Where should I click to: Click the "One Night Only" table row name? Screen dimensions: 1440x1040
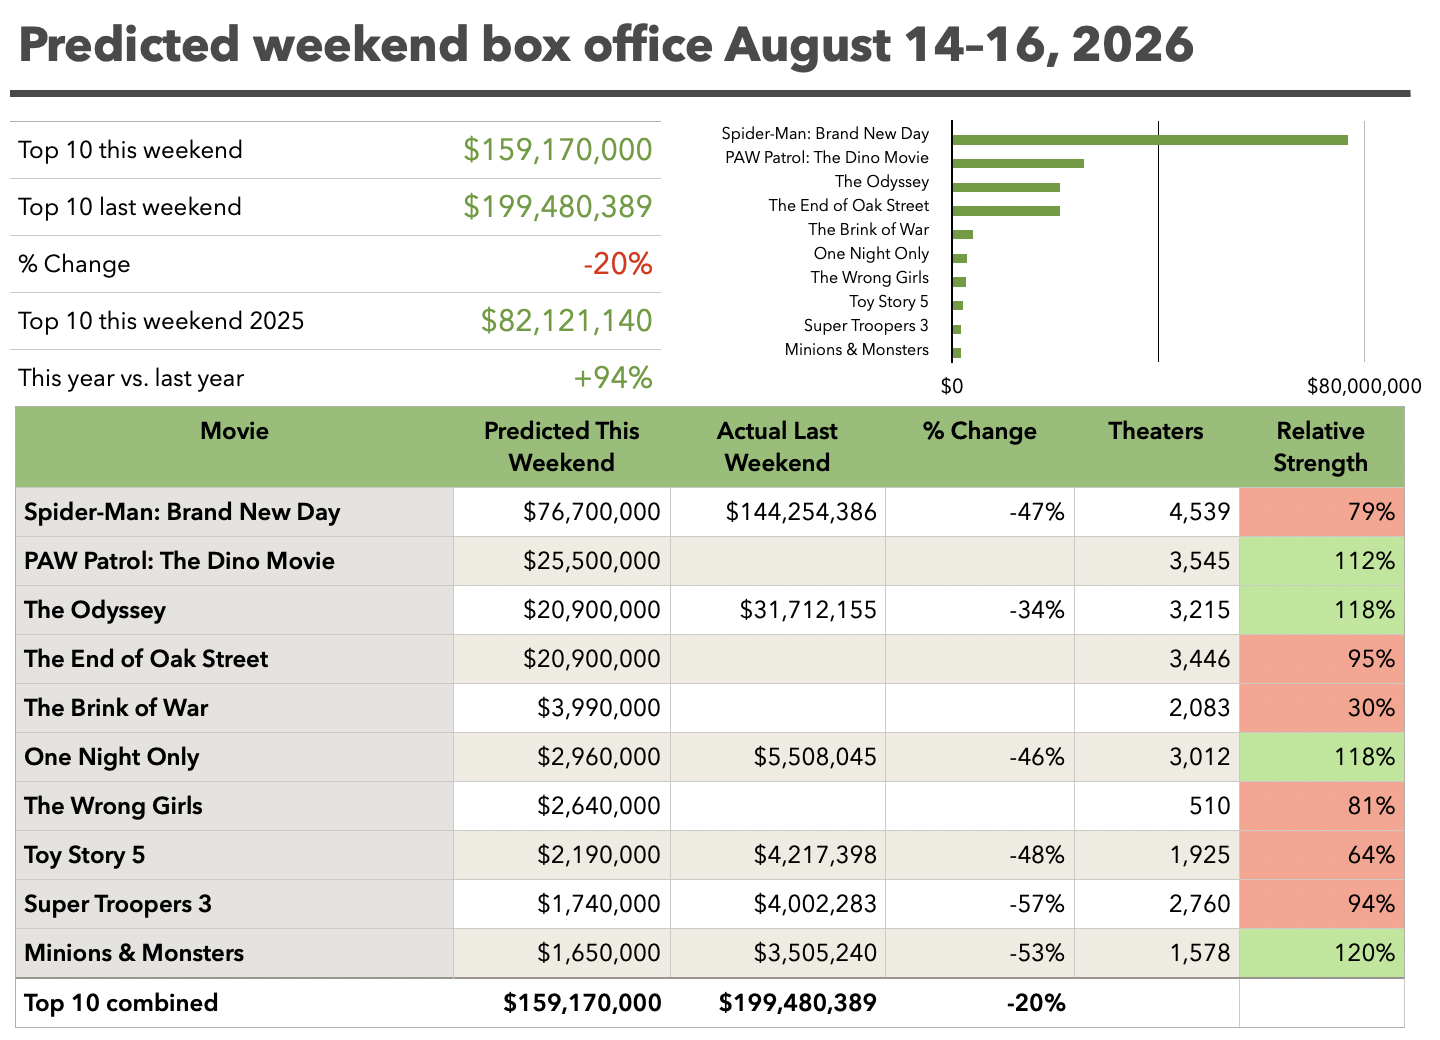(x=112, y=757)
